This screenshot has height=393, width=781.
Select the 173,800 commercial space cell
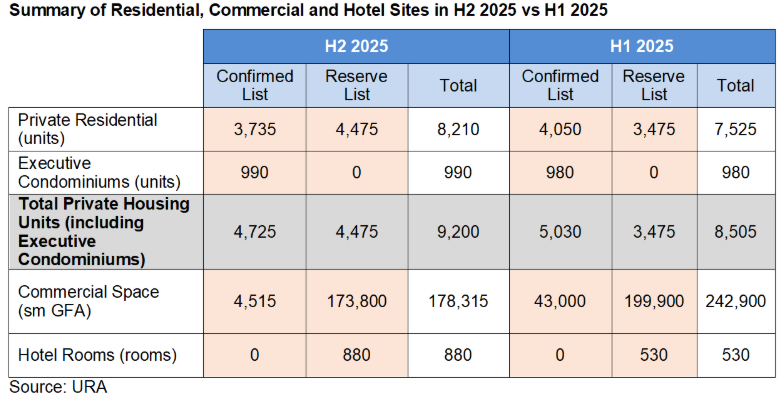pyautogui.click(x=357, y=301)
